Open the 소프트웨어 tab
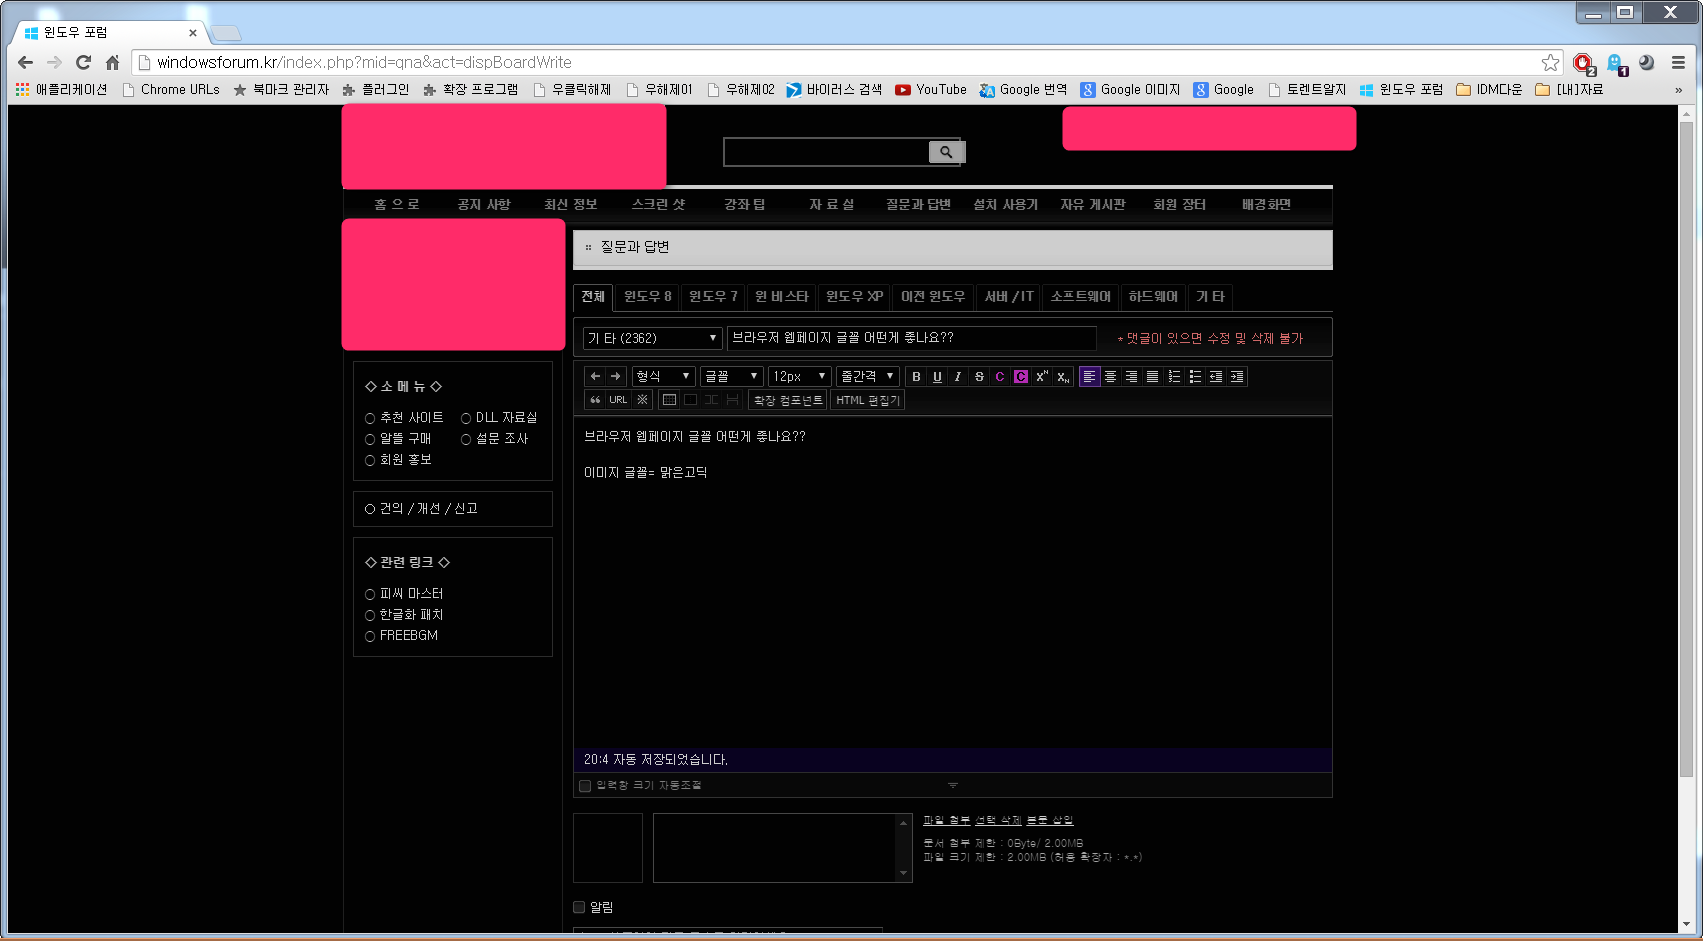Screen dimensions: 1703x941 pyautogui.click(x=1080, y=297)
